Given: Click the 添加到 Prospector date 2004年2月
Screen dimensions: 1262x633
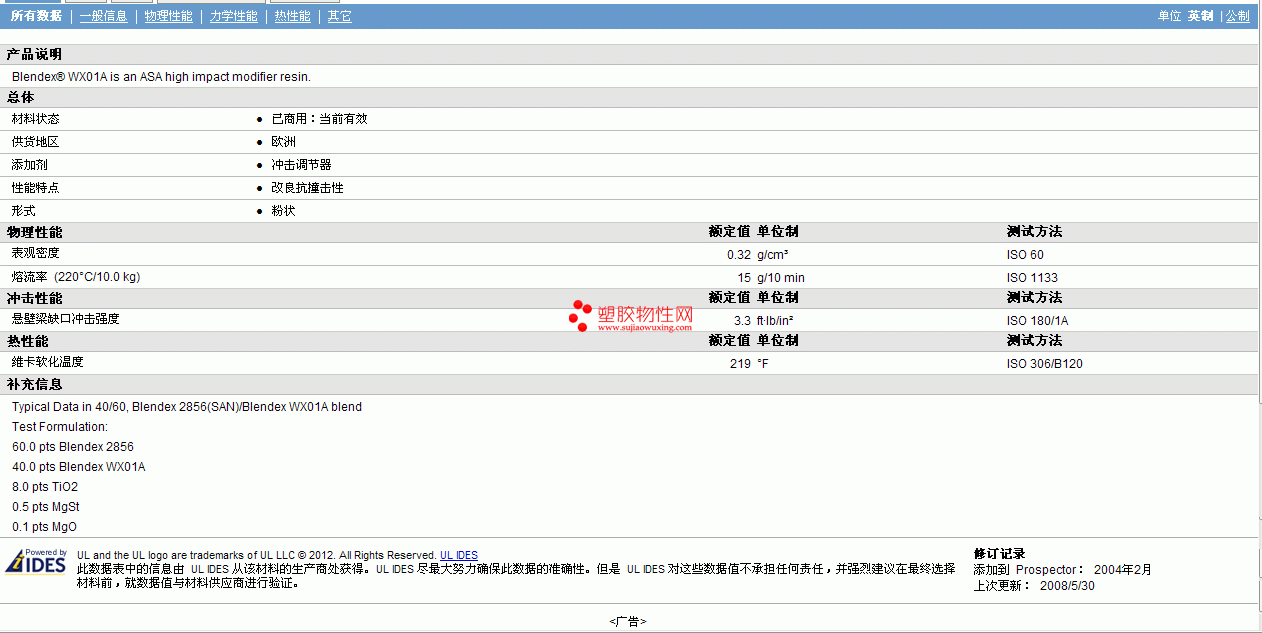Looking at the screenshot, I should click(1123, 570).
